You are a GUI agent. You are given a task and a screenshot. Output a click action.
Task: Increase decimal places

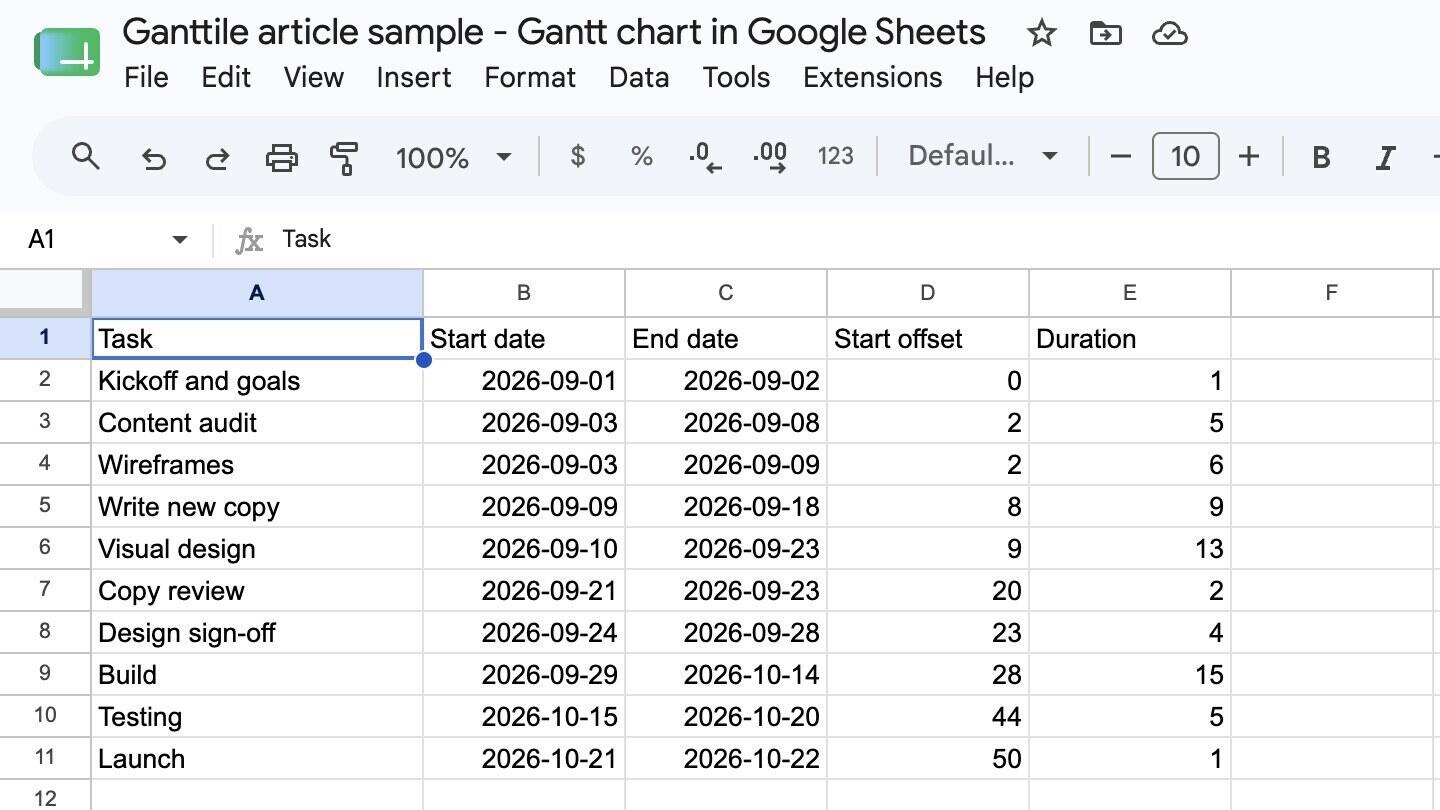[x=770, y=157]
